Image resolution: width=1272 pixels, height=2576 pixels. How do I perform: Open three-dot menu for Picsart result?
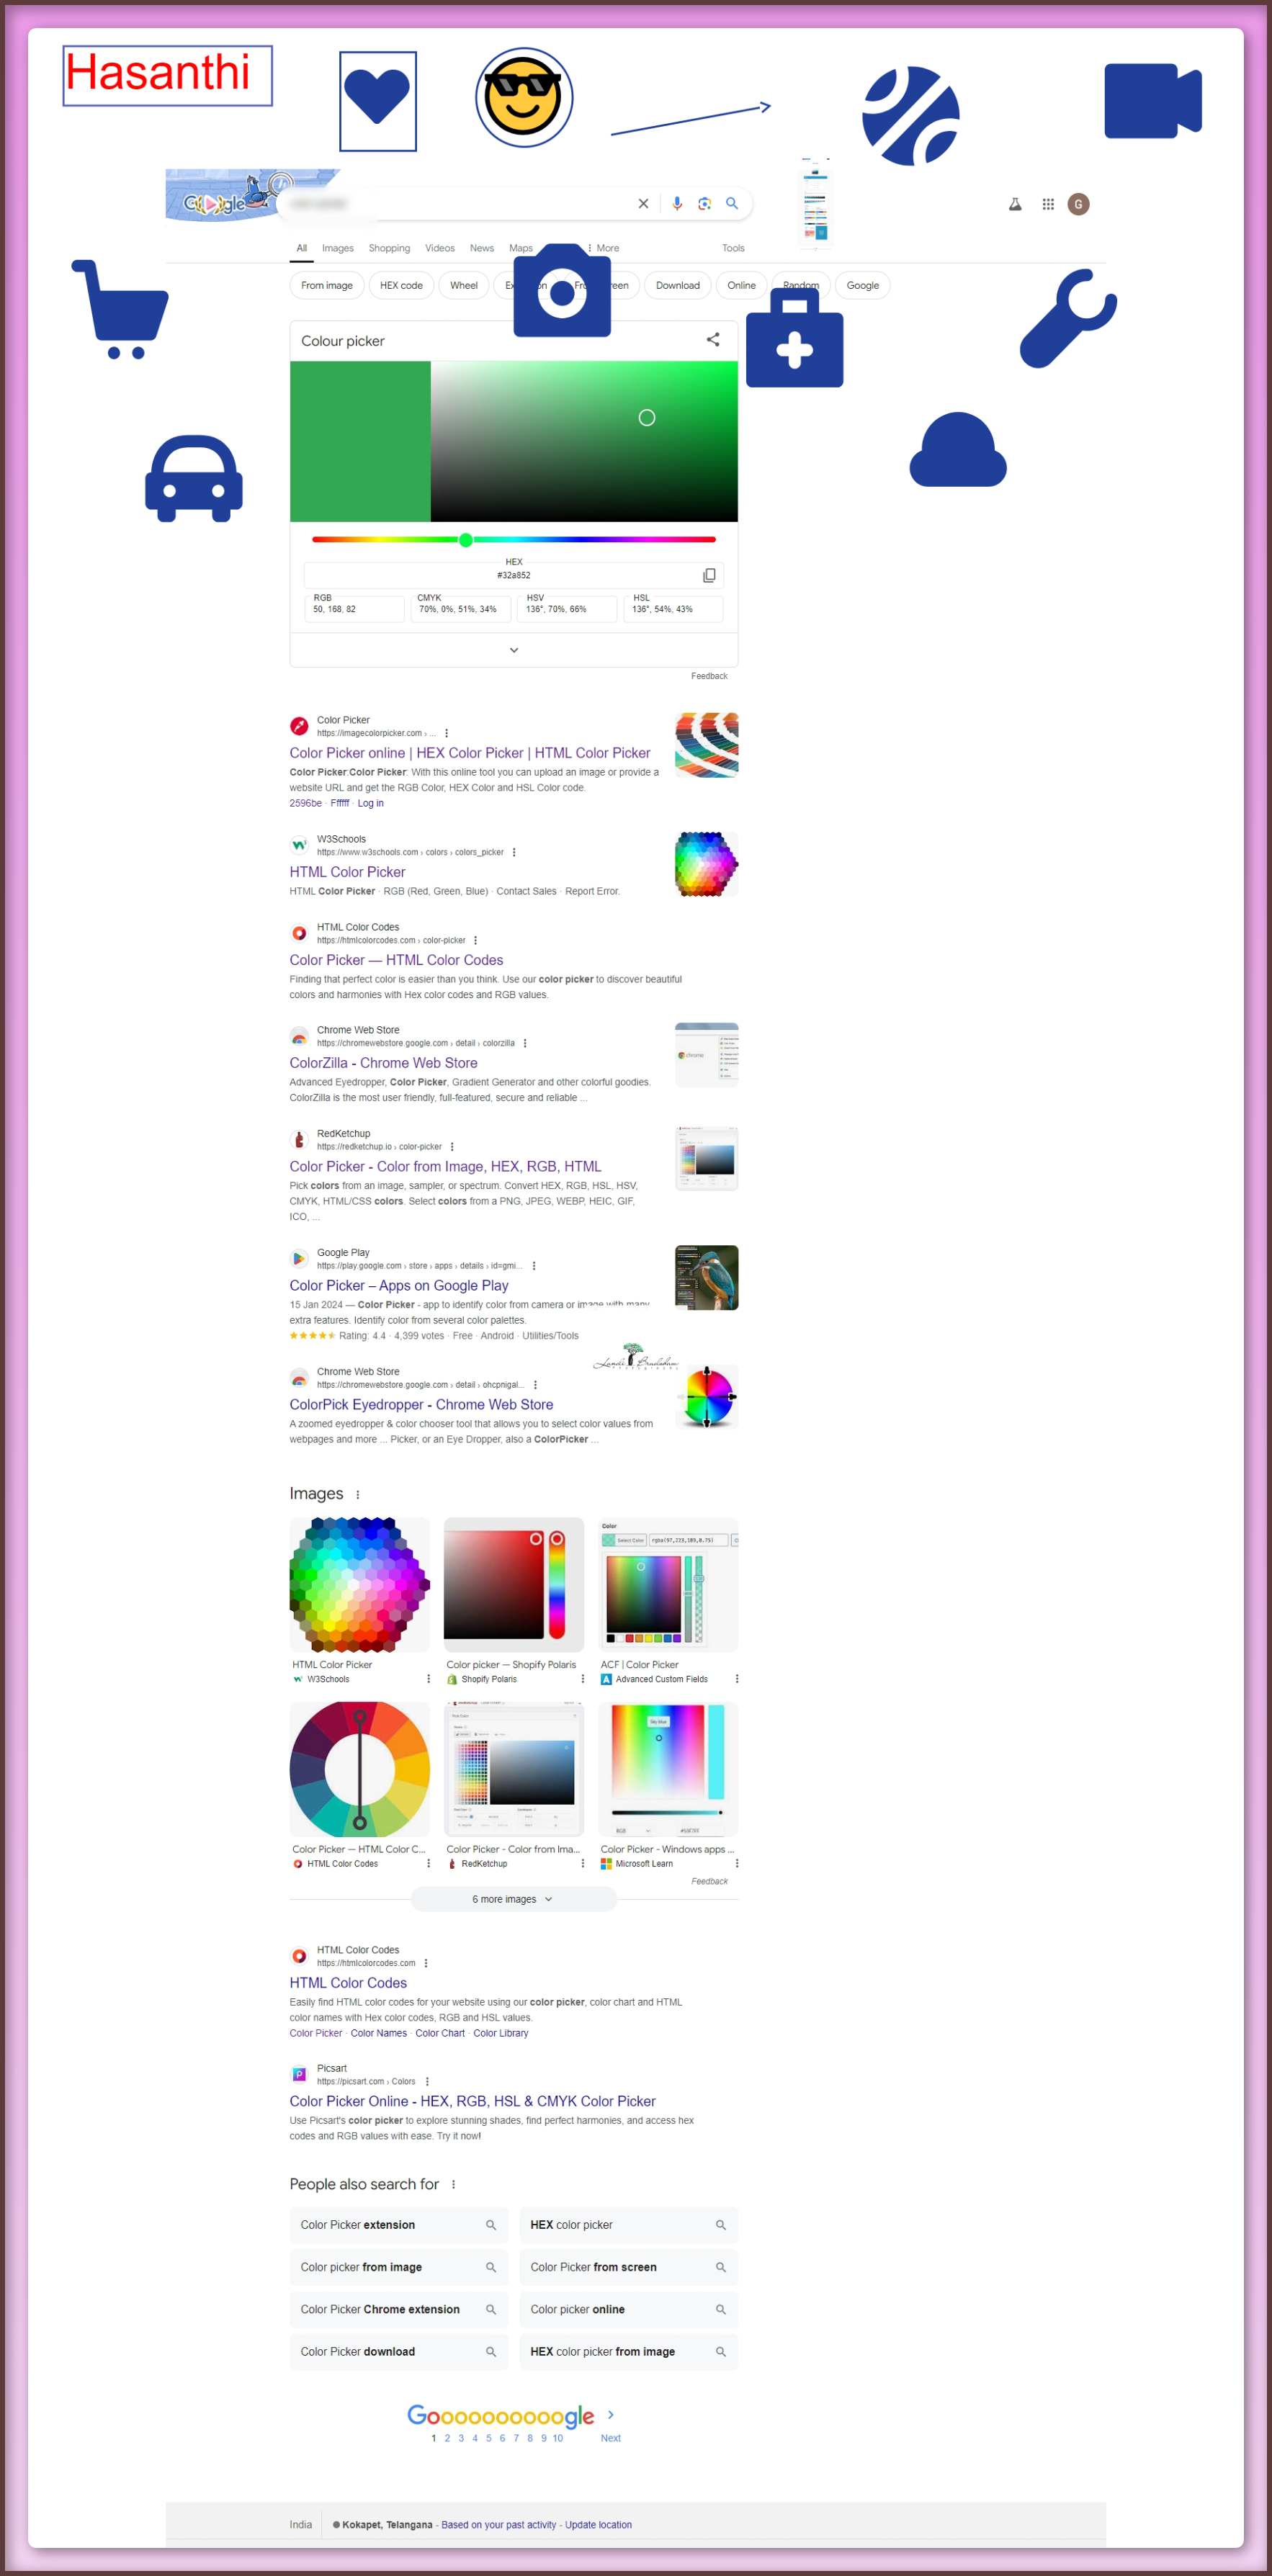pyautogui.click(x=427, y=2082)
